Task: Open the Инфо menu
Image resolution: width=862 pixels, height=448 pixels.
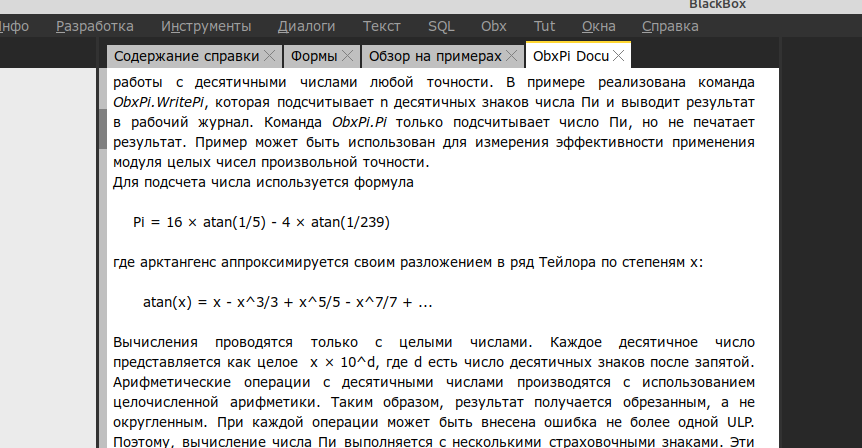Action: (14, 25)
